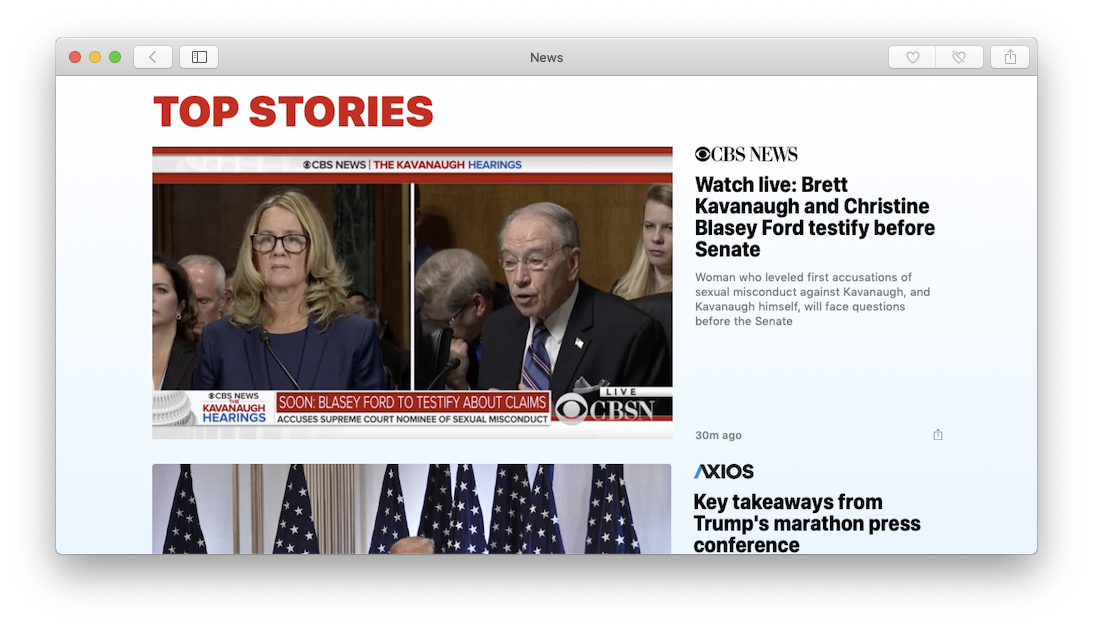
Task: Click the "30m ago" timestamp
Action: [718, 436]
